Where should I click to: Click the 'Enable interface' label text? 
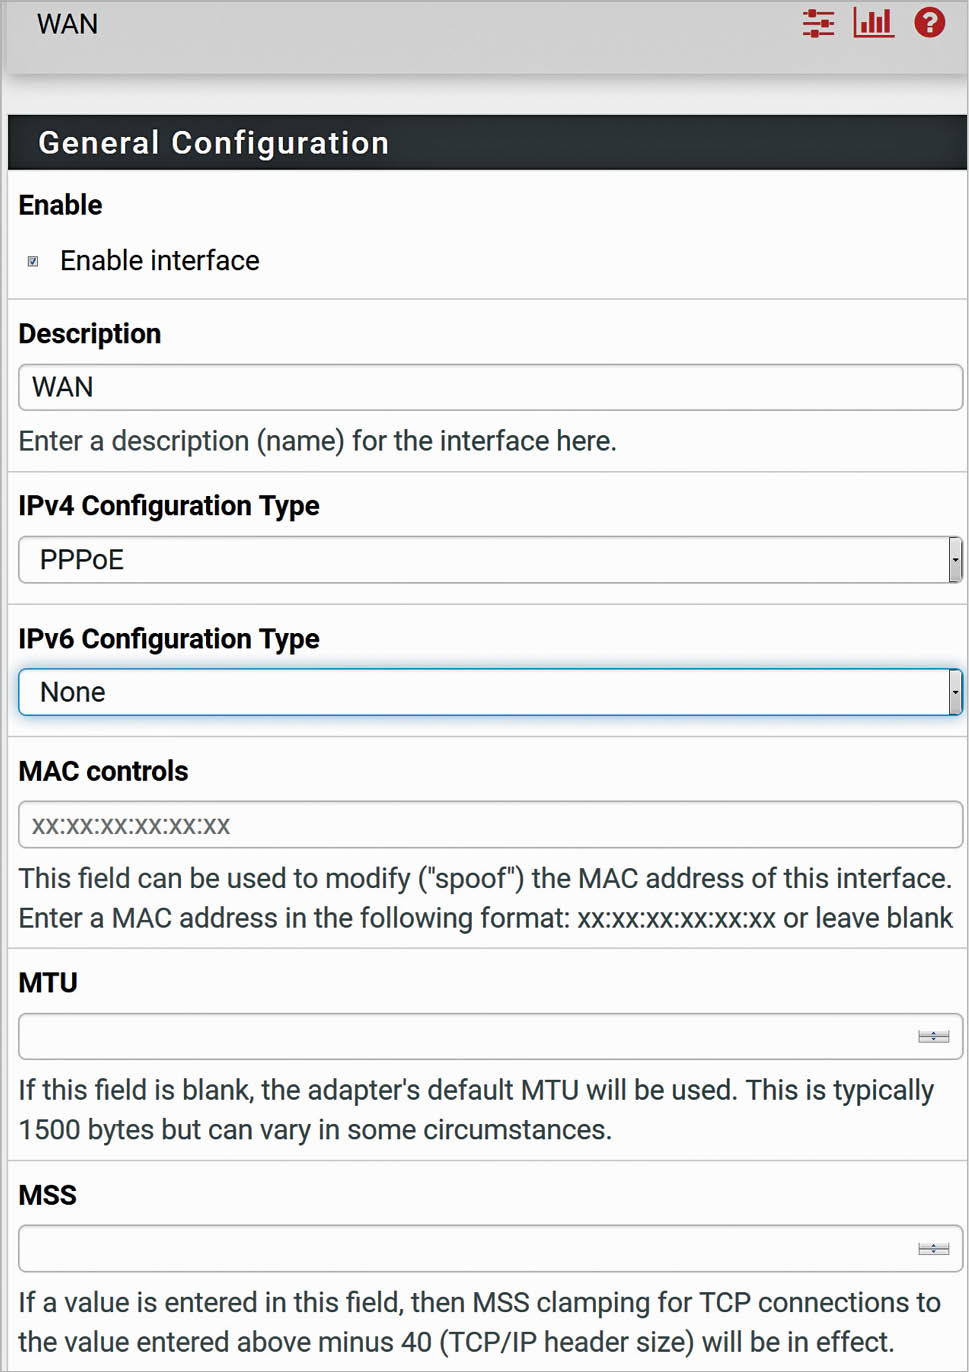click(x=159, y=261)
